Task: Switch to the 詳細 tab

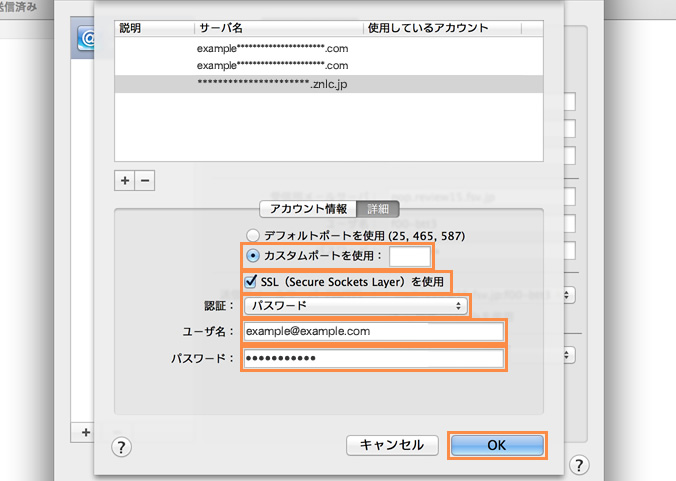Action: (x=378, y=209)
